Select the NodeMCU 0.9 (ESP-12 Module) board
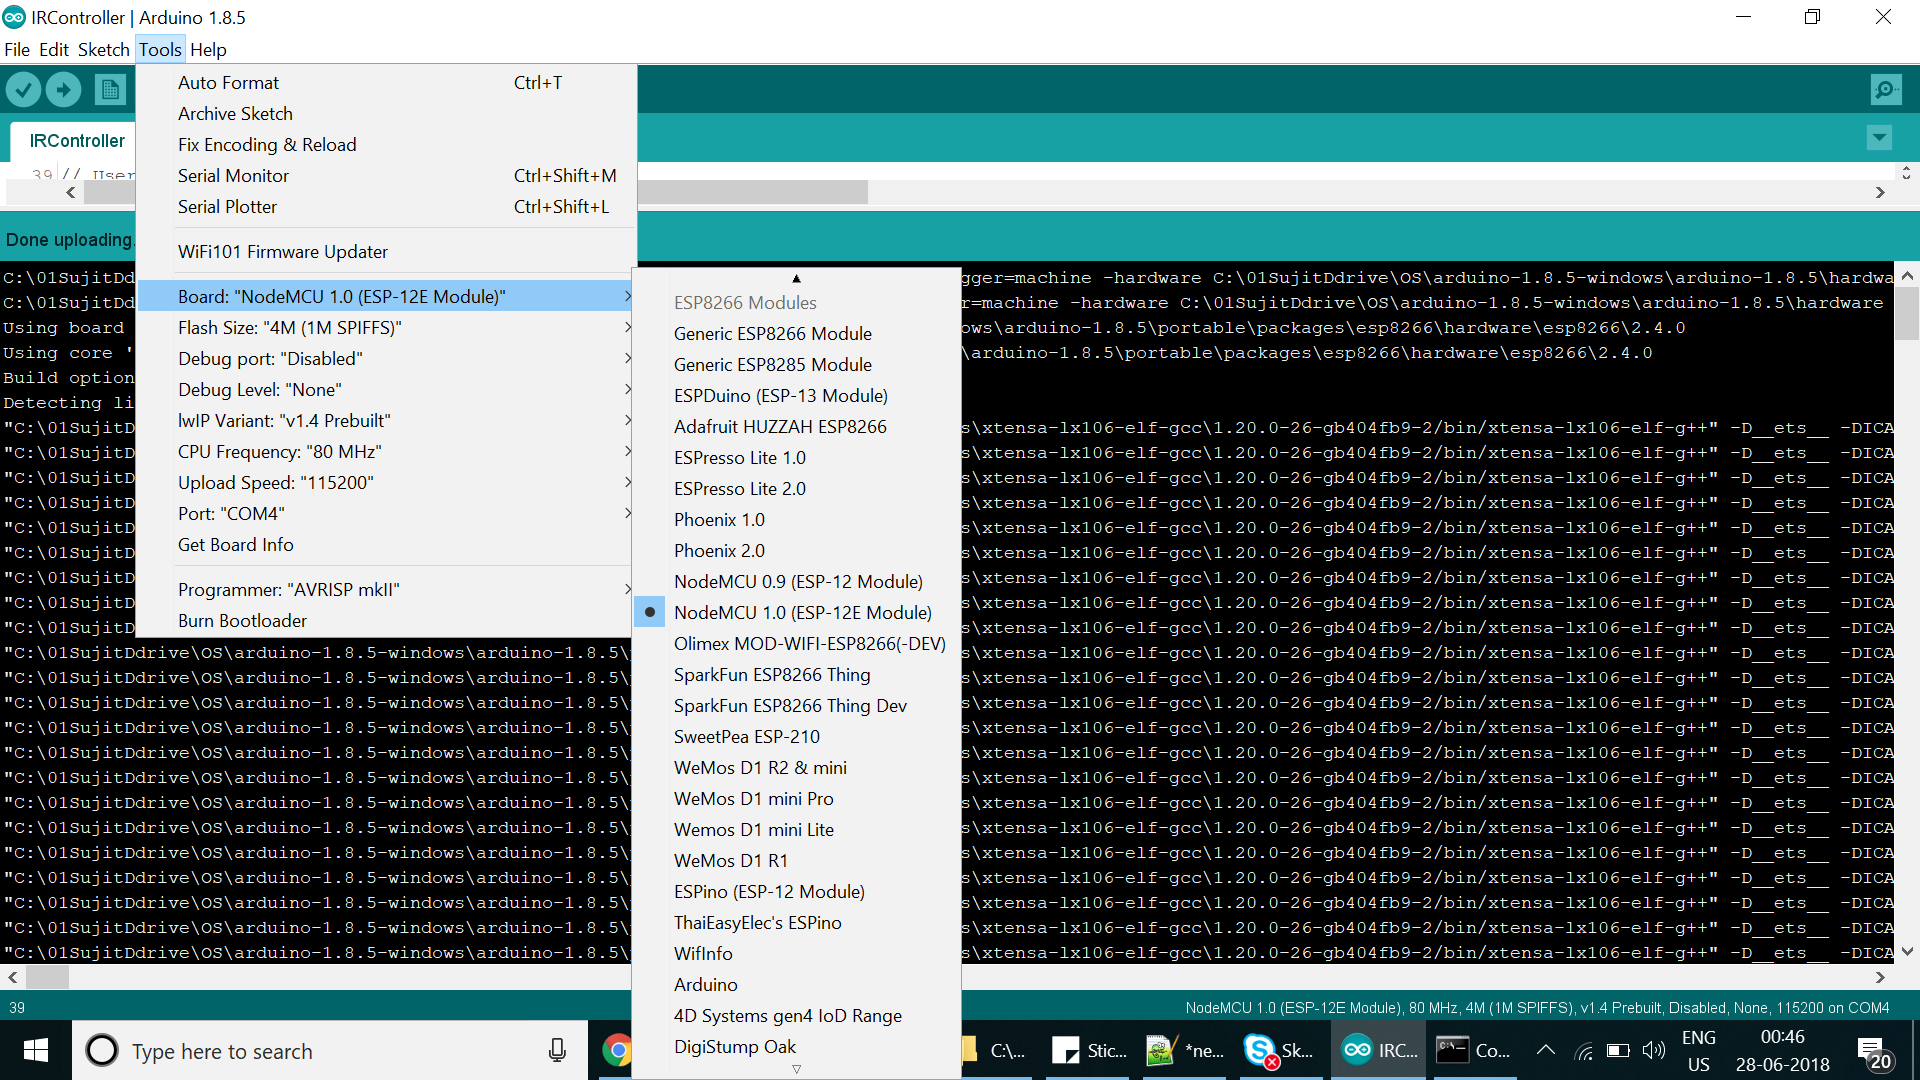The image size is (1920, 1080). pos(798,581)
